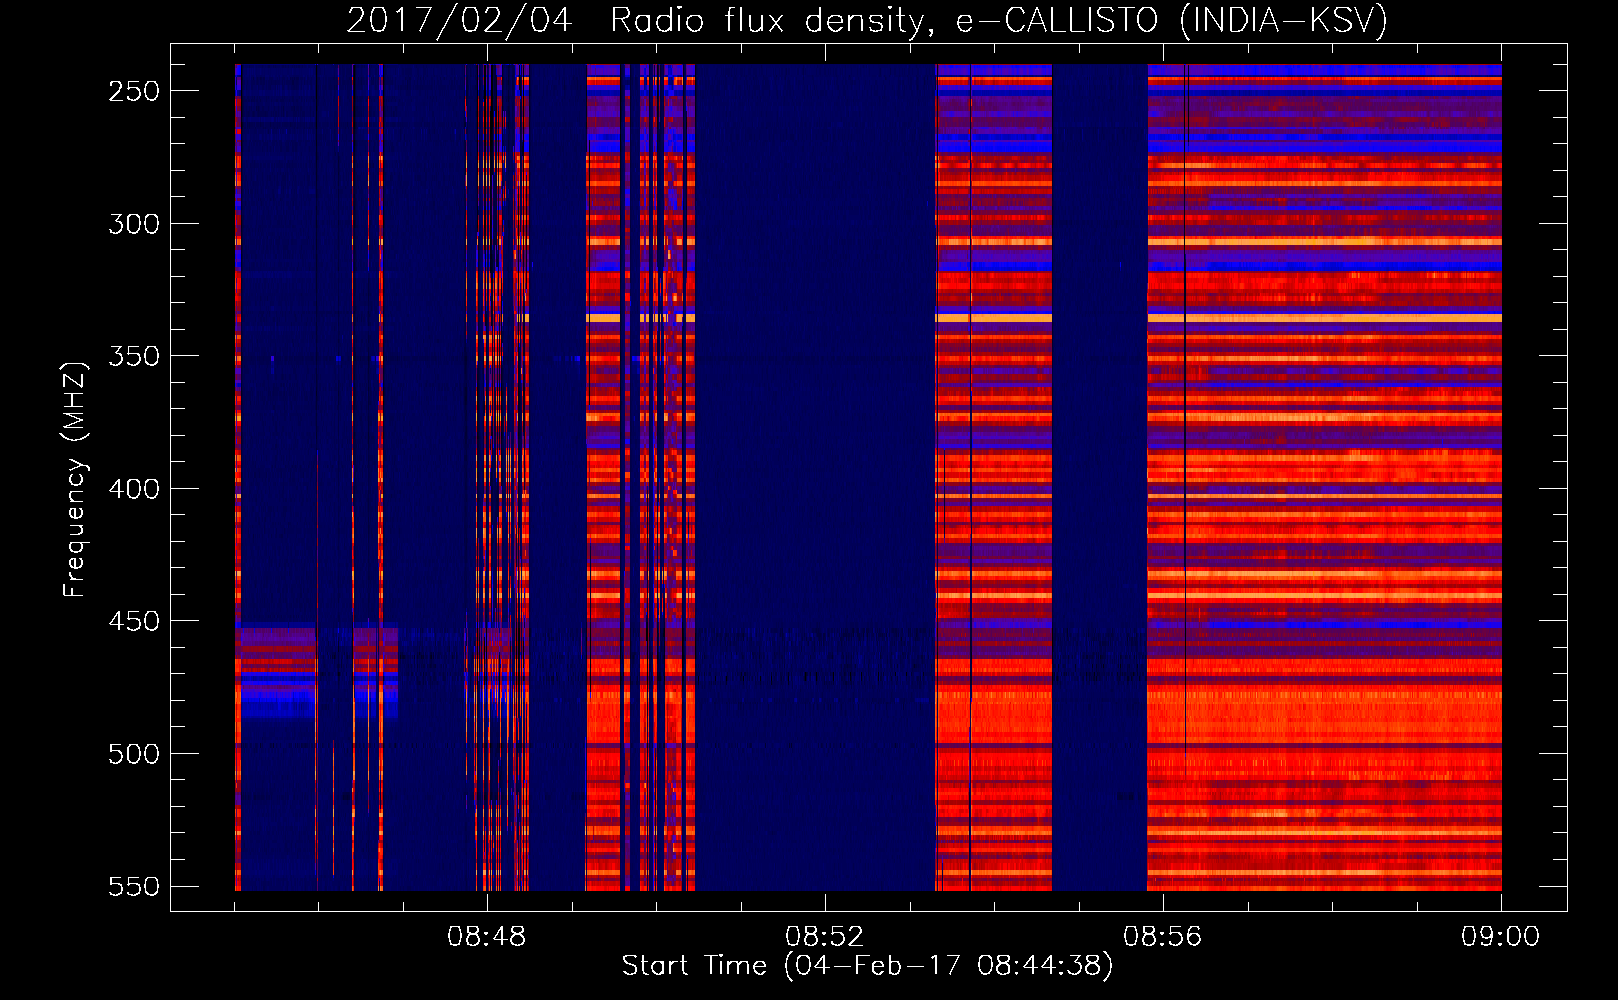This screenshot has height=1000, width=1618.
Task: Click the 08:48 time axis label
Action: 487,937
